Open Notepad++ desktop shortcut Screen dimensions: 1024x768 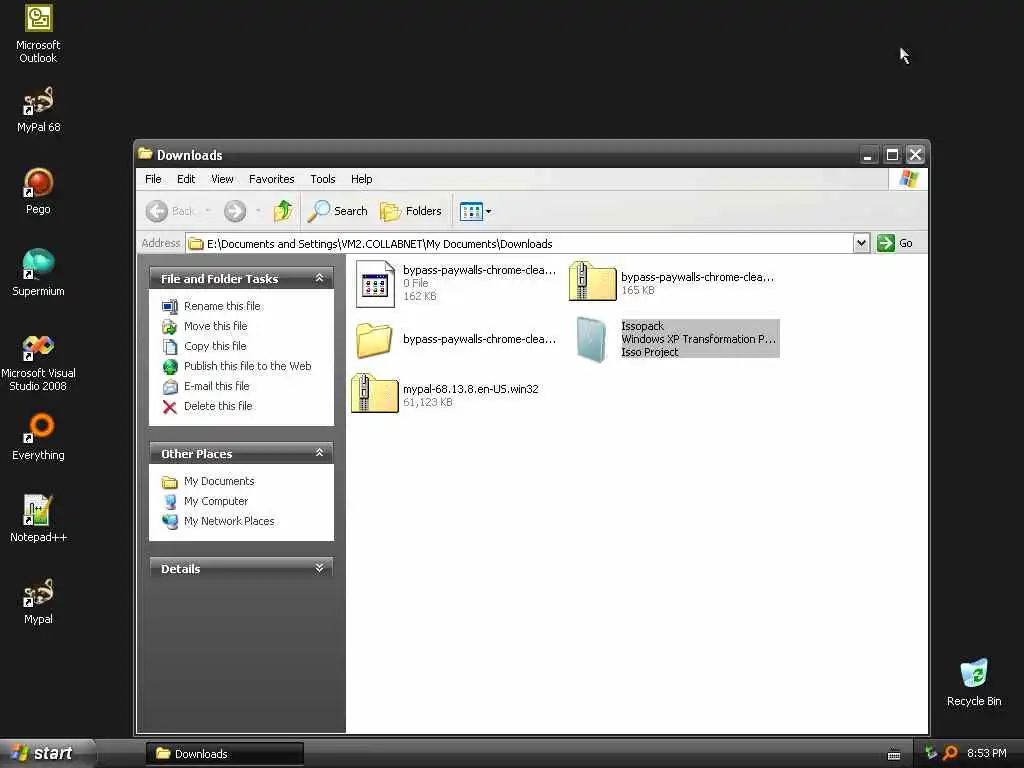point(38,519)
